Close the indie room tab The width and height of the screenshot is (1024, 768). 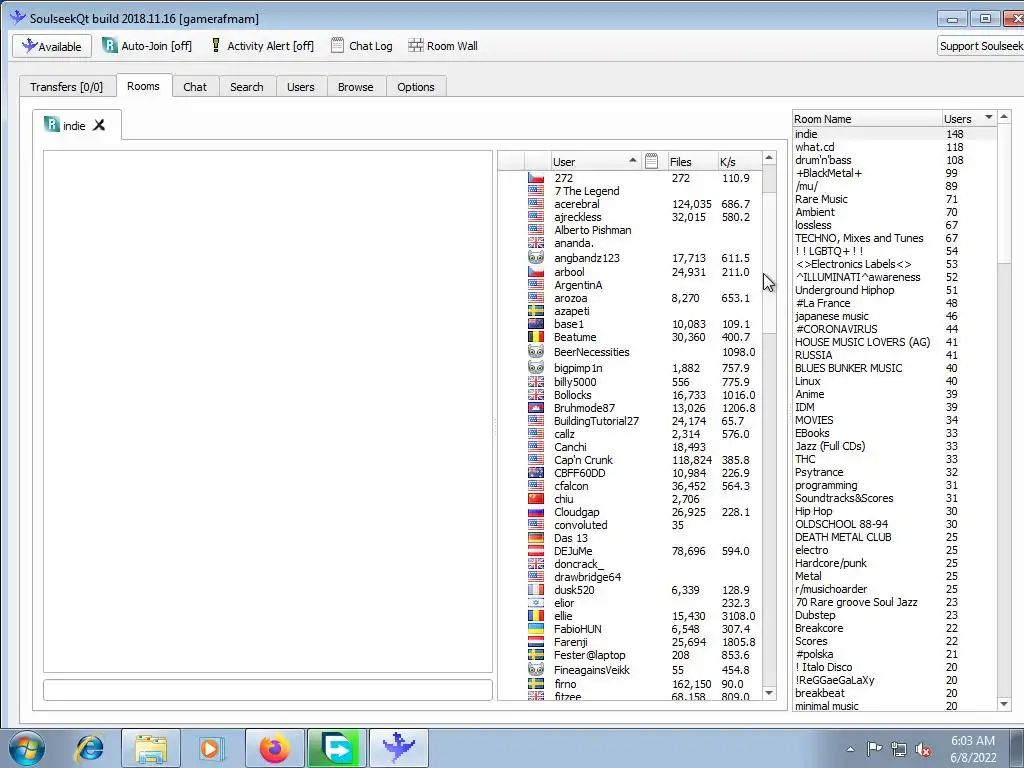tap(99, 125)
